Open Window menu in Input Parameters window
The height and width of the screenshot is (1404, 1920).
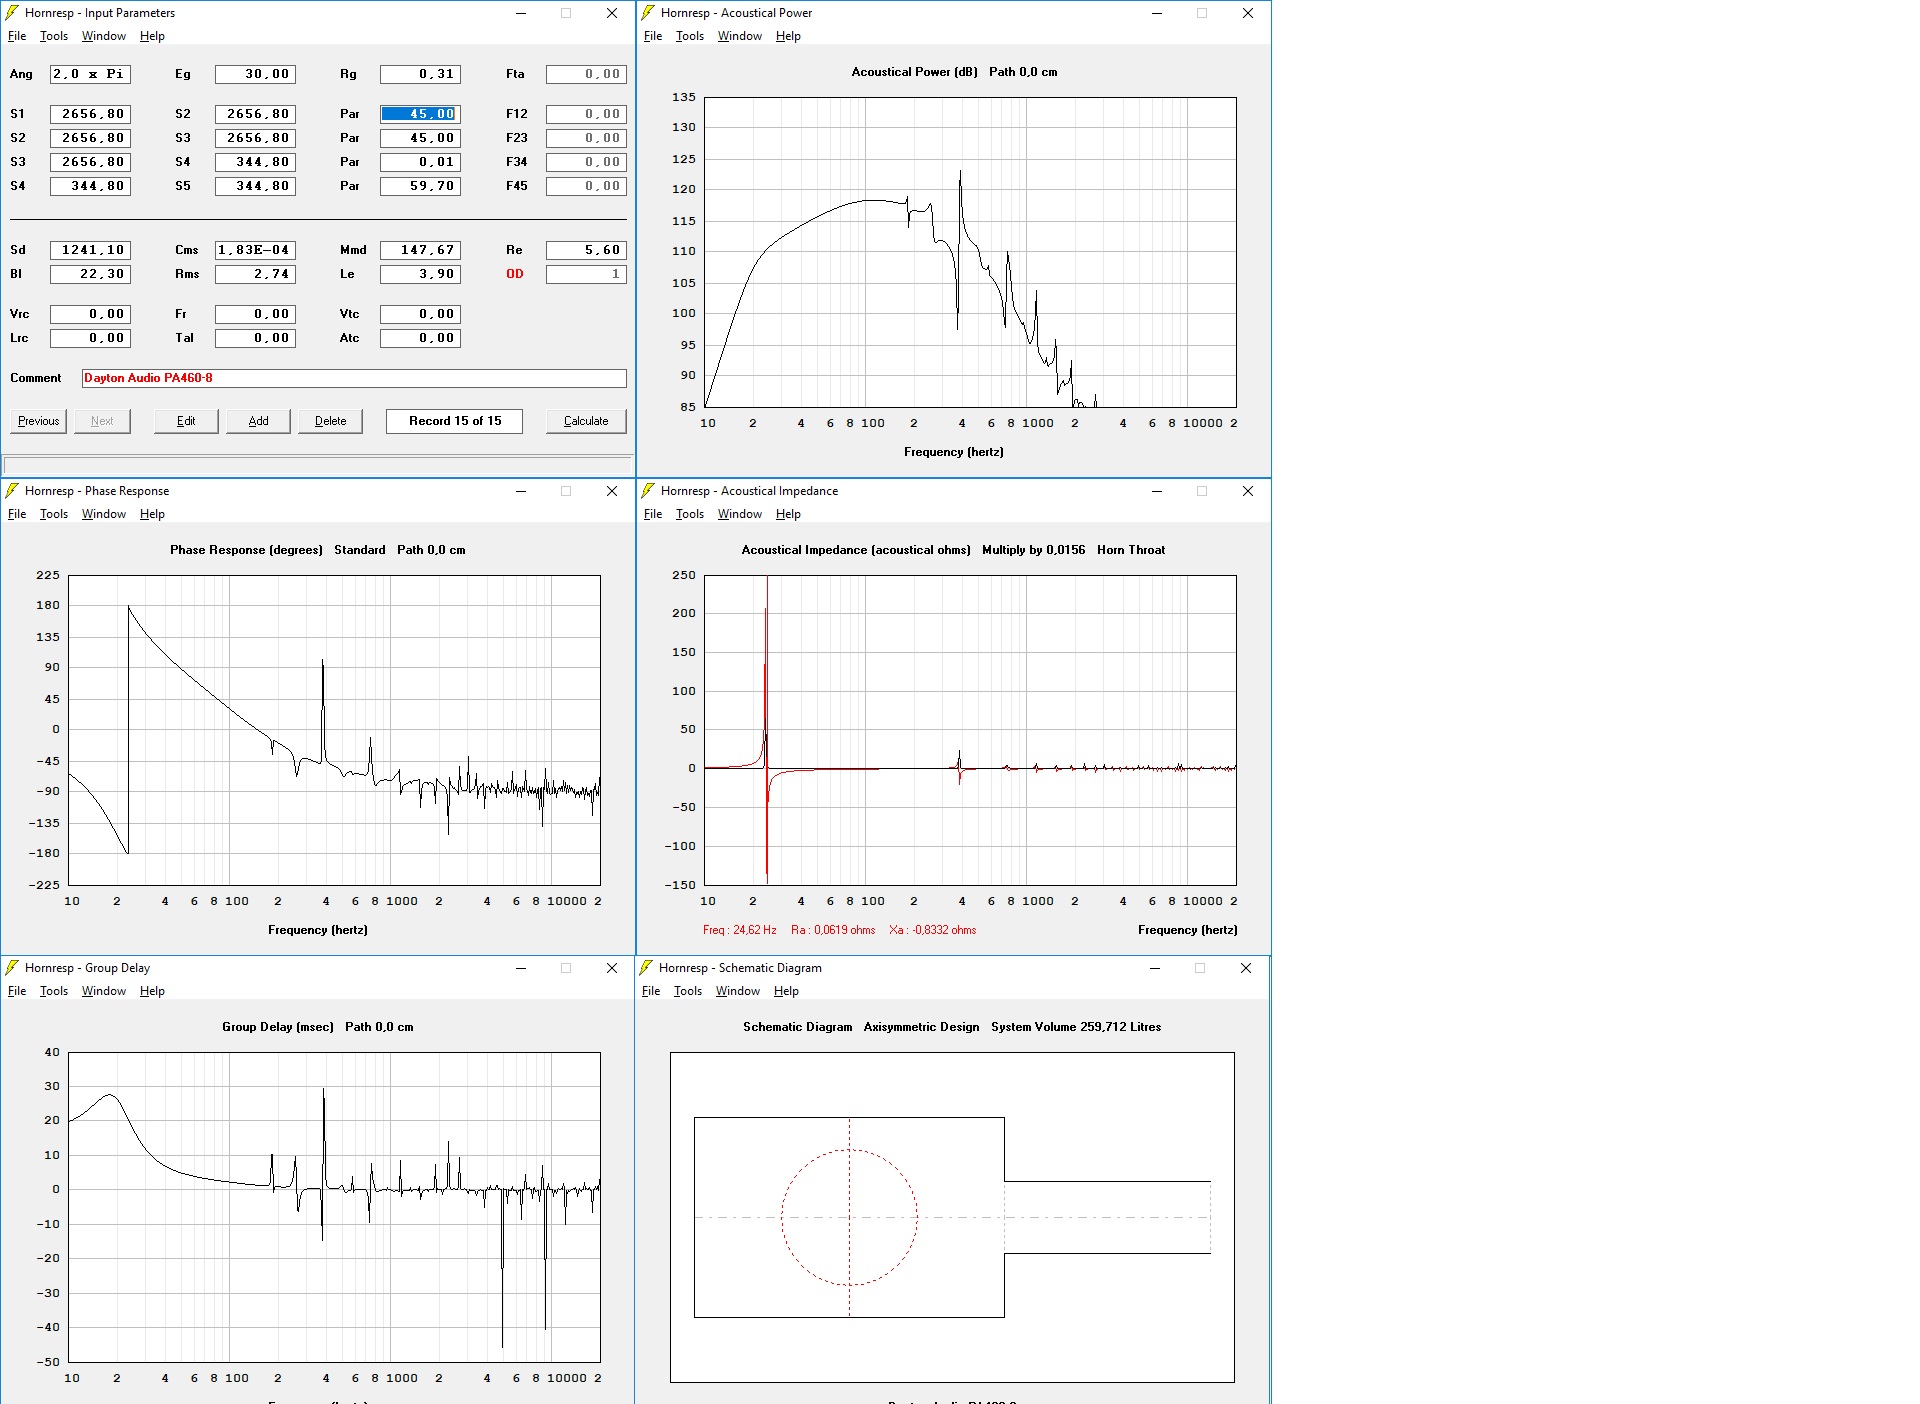(104, 36)
